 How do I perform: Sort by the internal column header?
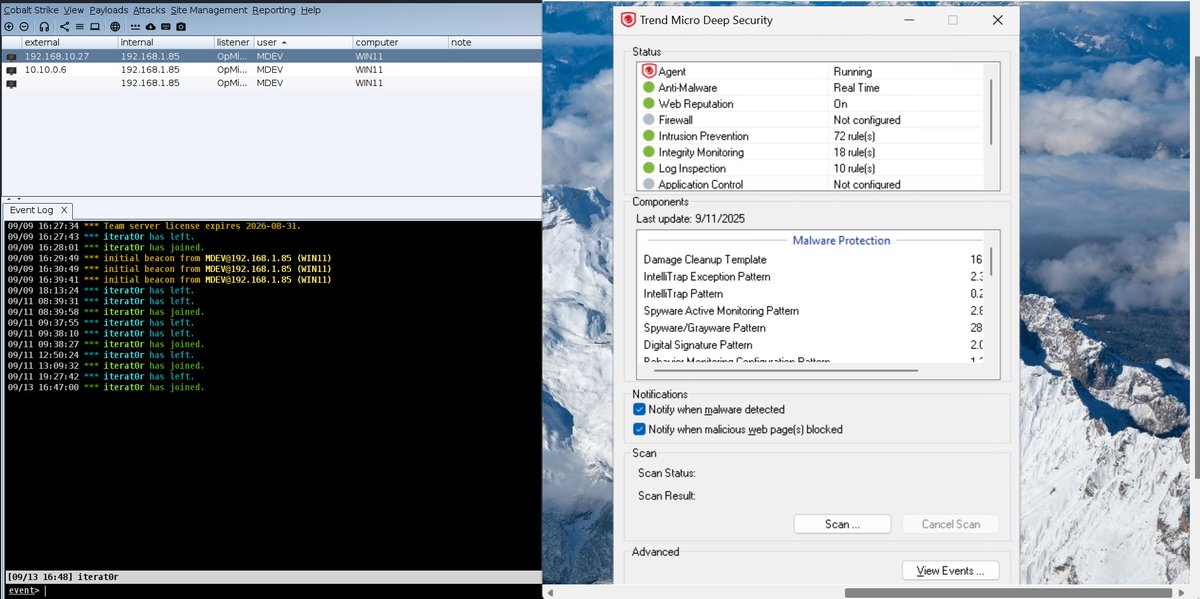tap(166, 43)
